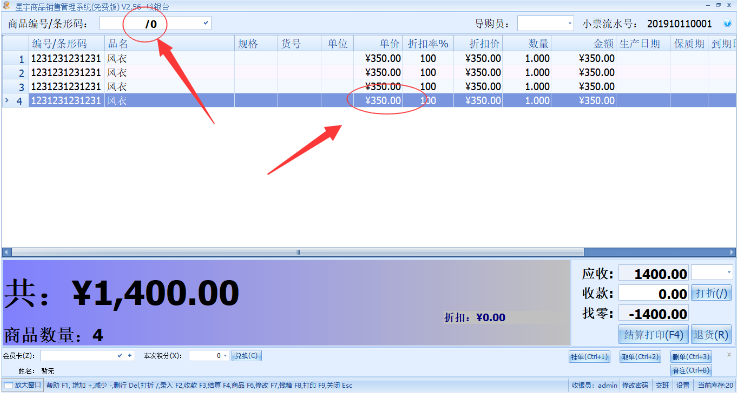Screen dimensions: 741x393
Task: Click the 退货(R) button
Action: click(711, 335)
